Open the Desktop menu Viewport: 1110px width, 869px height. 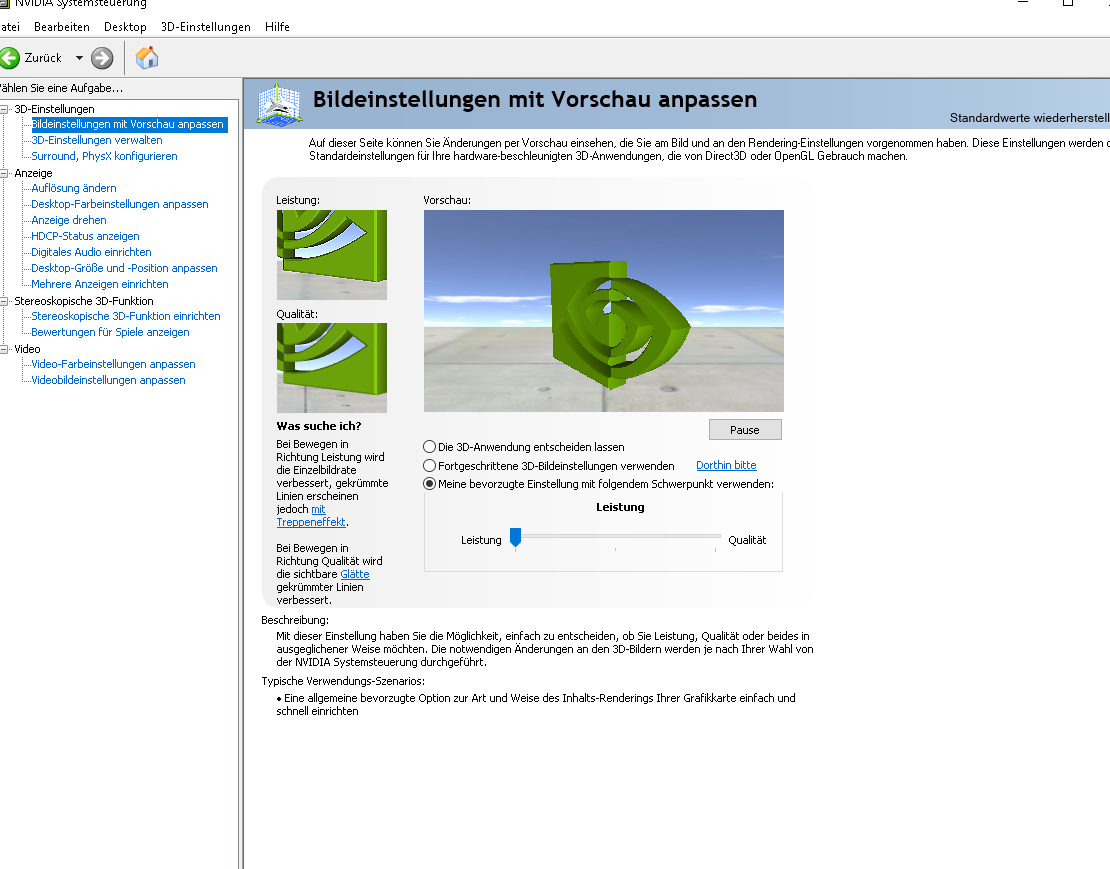pyautogui.click(x=125, y=27)
